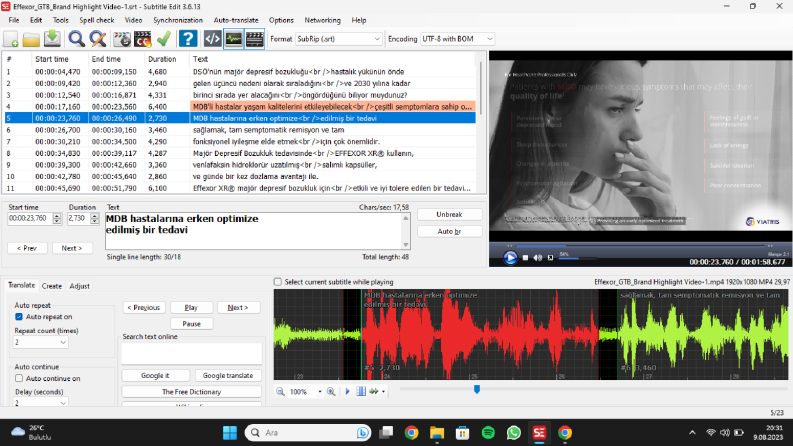This screenshot has height=446, width=793.
Task: Click the video player progress bar
Action: (640, 245)
